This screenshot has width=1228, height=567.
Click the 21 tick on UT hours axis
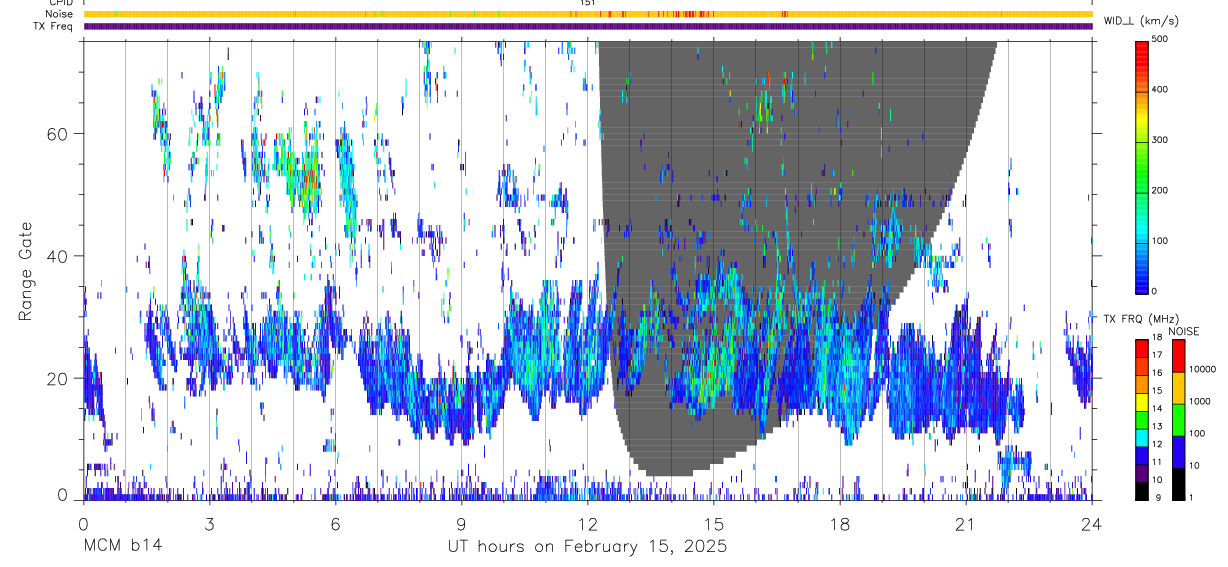966,523
